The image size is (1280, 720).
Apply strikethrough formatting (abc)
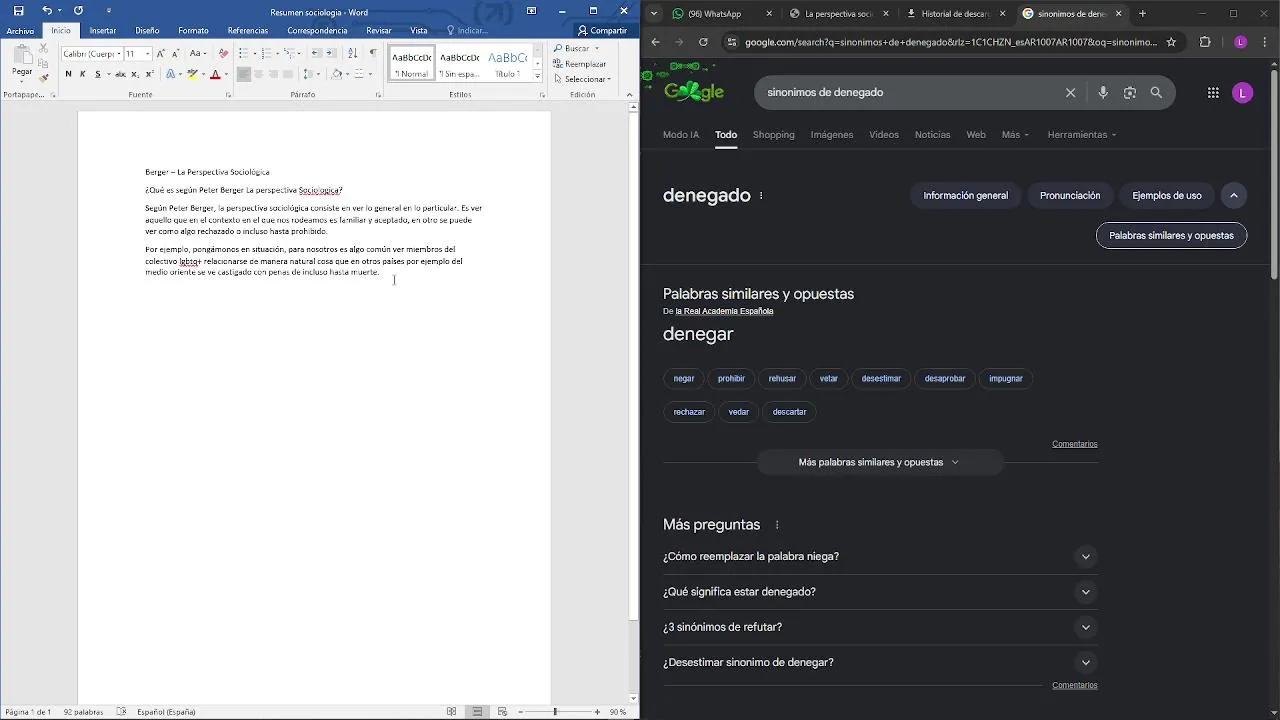120,74
